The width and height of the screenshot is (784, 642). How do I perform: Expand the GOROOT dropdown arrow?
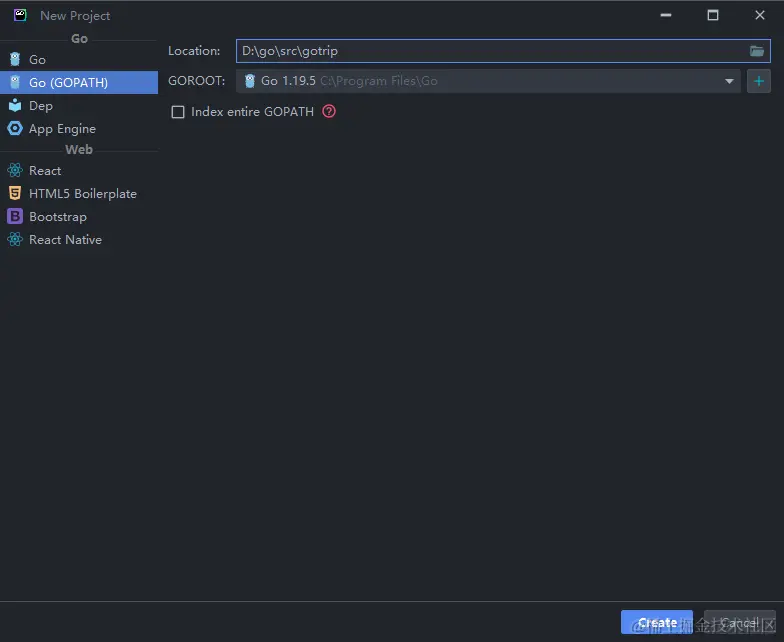coord(729,81)
